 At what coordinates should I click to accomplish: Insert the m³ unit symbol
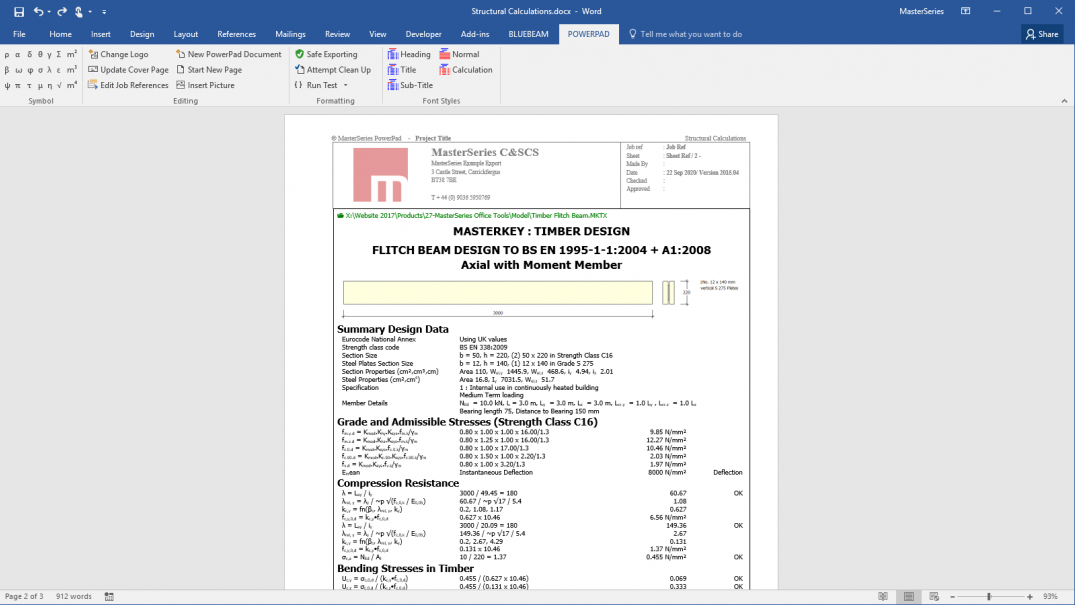tap(71, 70)
